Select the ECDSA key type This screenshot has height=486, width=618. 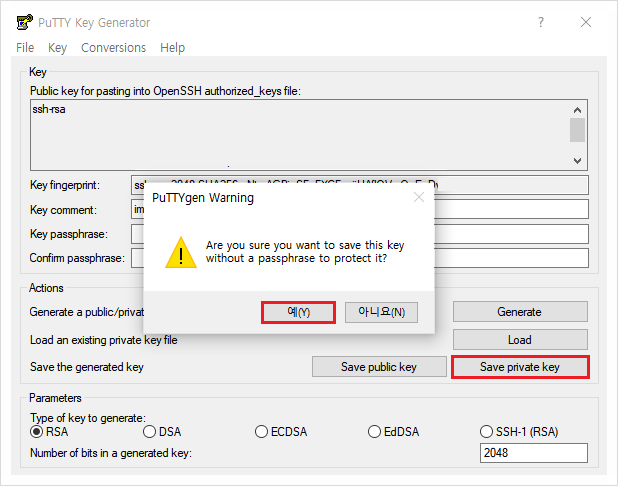[281, 432]
